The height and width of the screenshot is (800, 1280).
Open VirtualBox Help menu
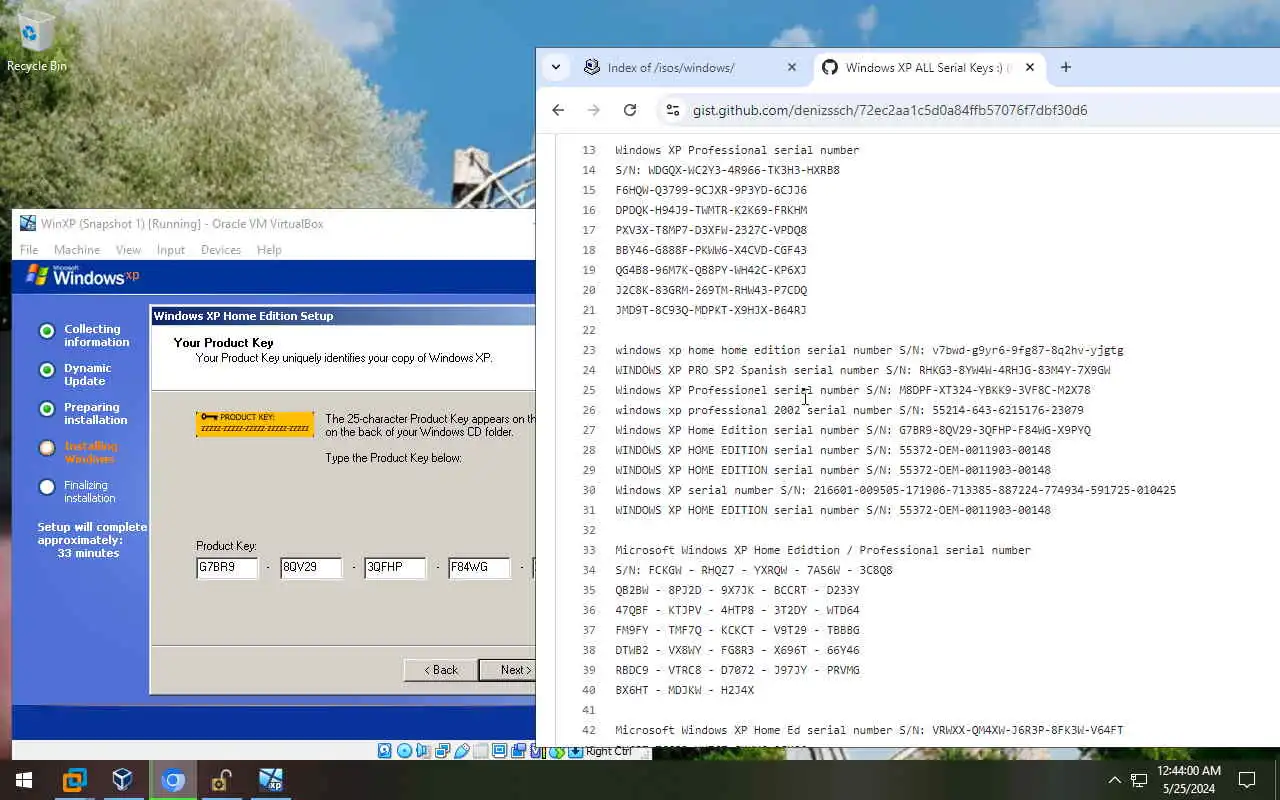[269, 250]
